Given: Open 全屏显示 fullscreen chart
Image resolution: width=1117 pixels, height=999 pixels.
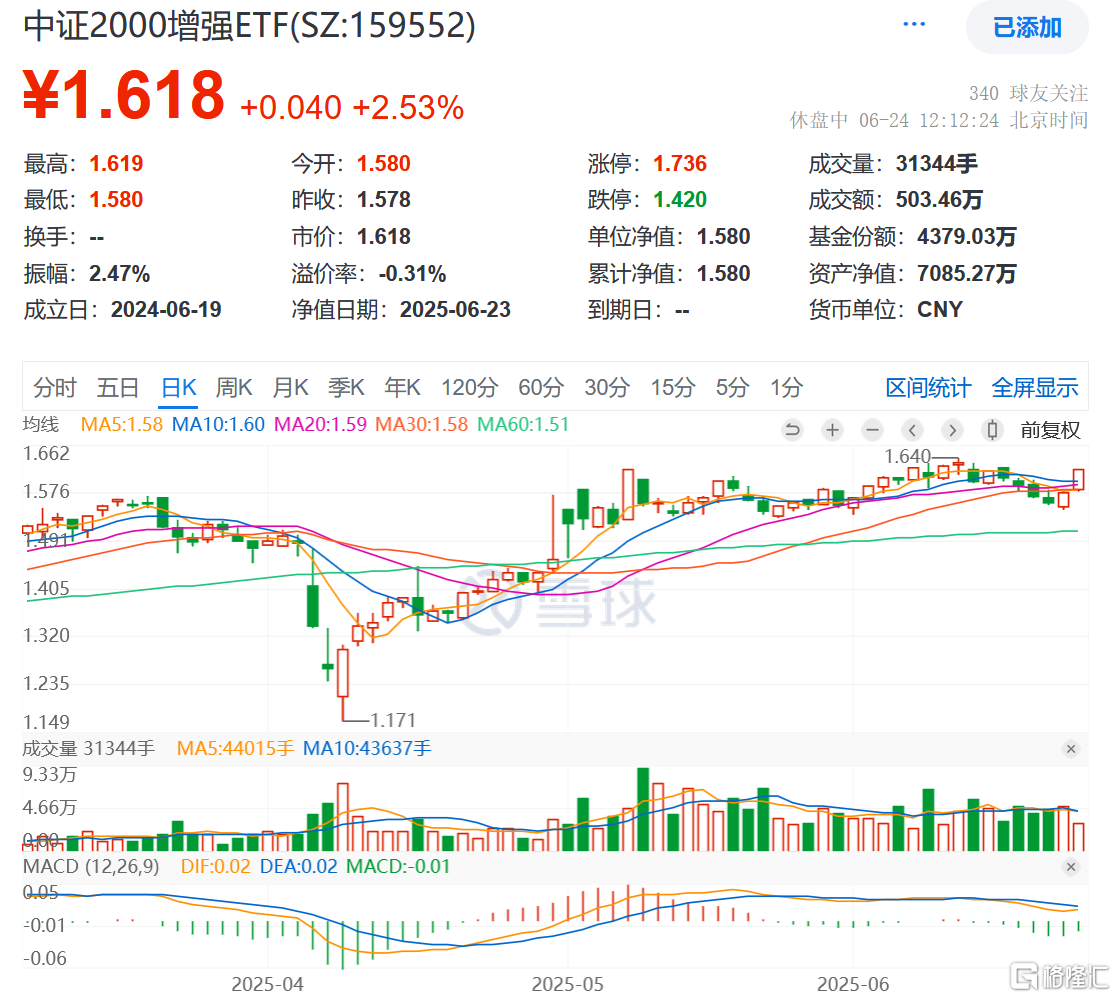Looking at the screenshot, I should (x=1035, y=388).
